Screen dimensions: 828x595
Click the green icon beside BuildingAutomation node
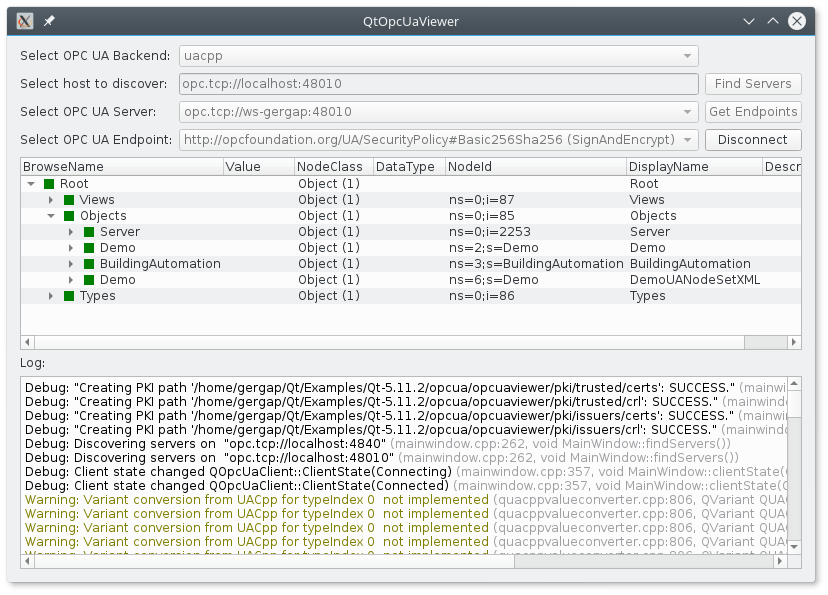click(x=89, y=264)
